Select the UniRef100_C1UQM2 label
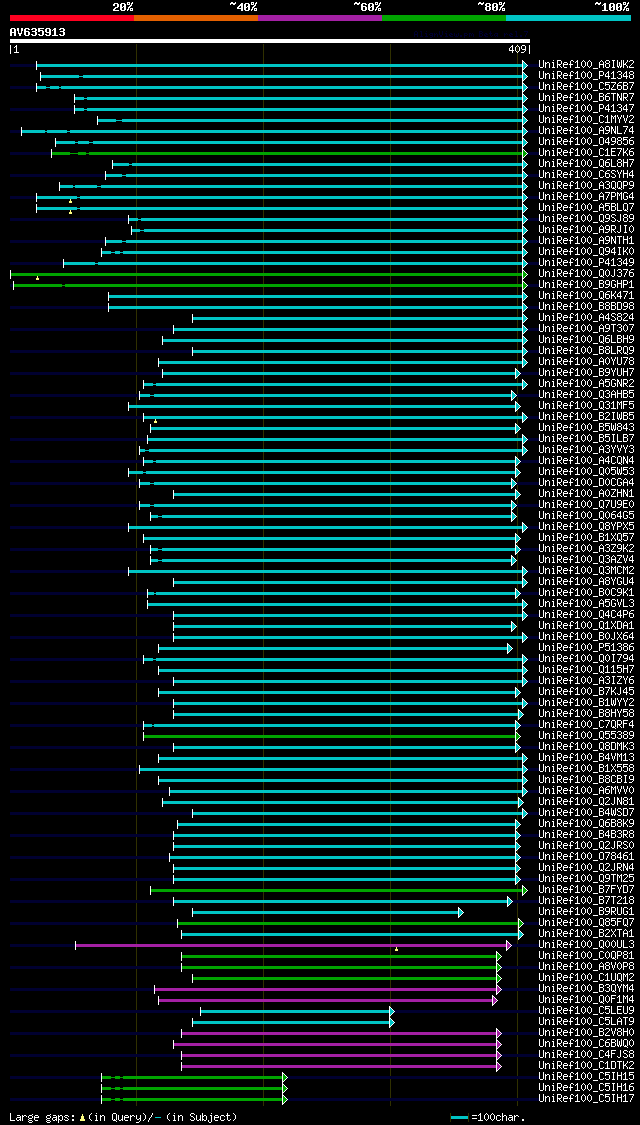Screen dimensions: 640x1125 pos(586,977)
